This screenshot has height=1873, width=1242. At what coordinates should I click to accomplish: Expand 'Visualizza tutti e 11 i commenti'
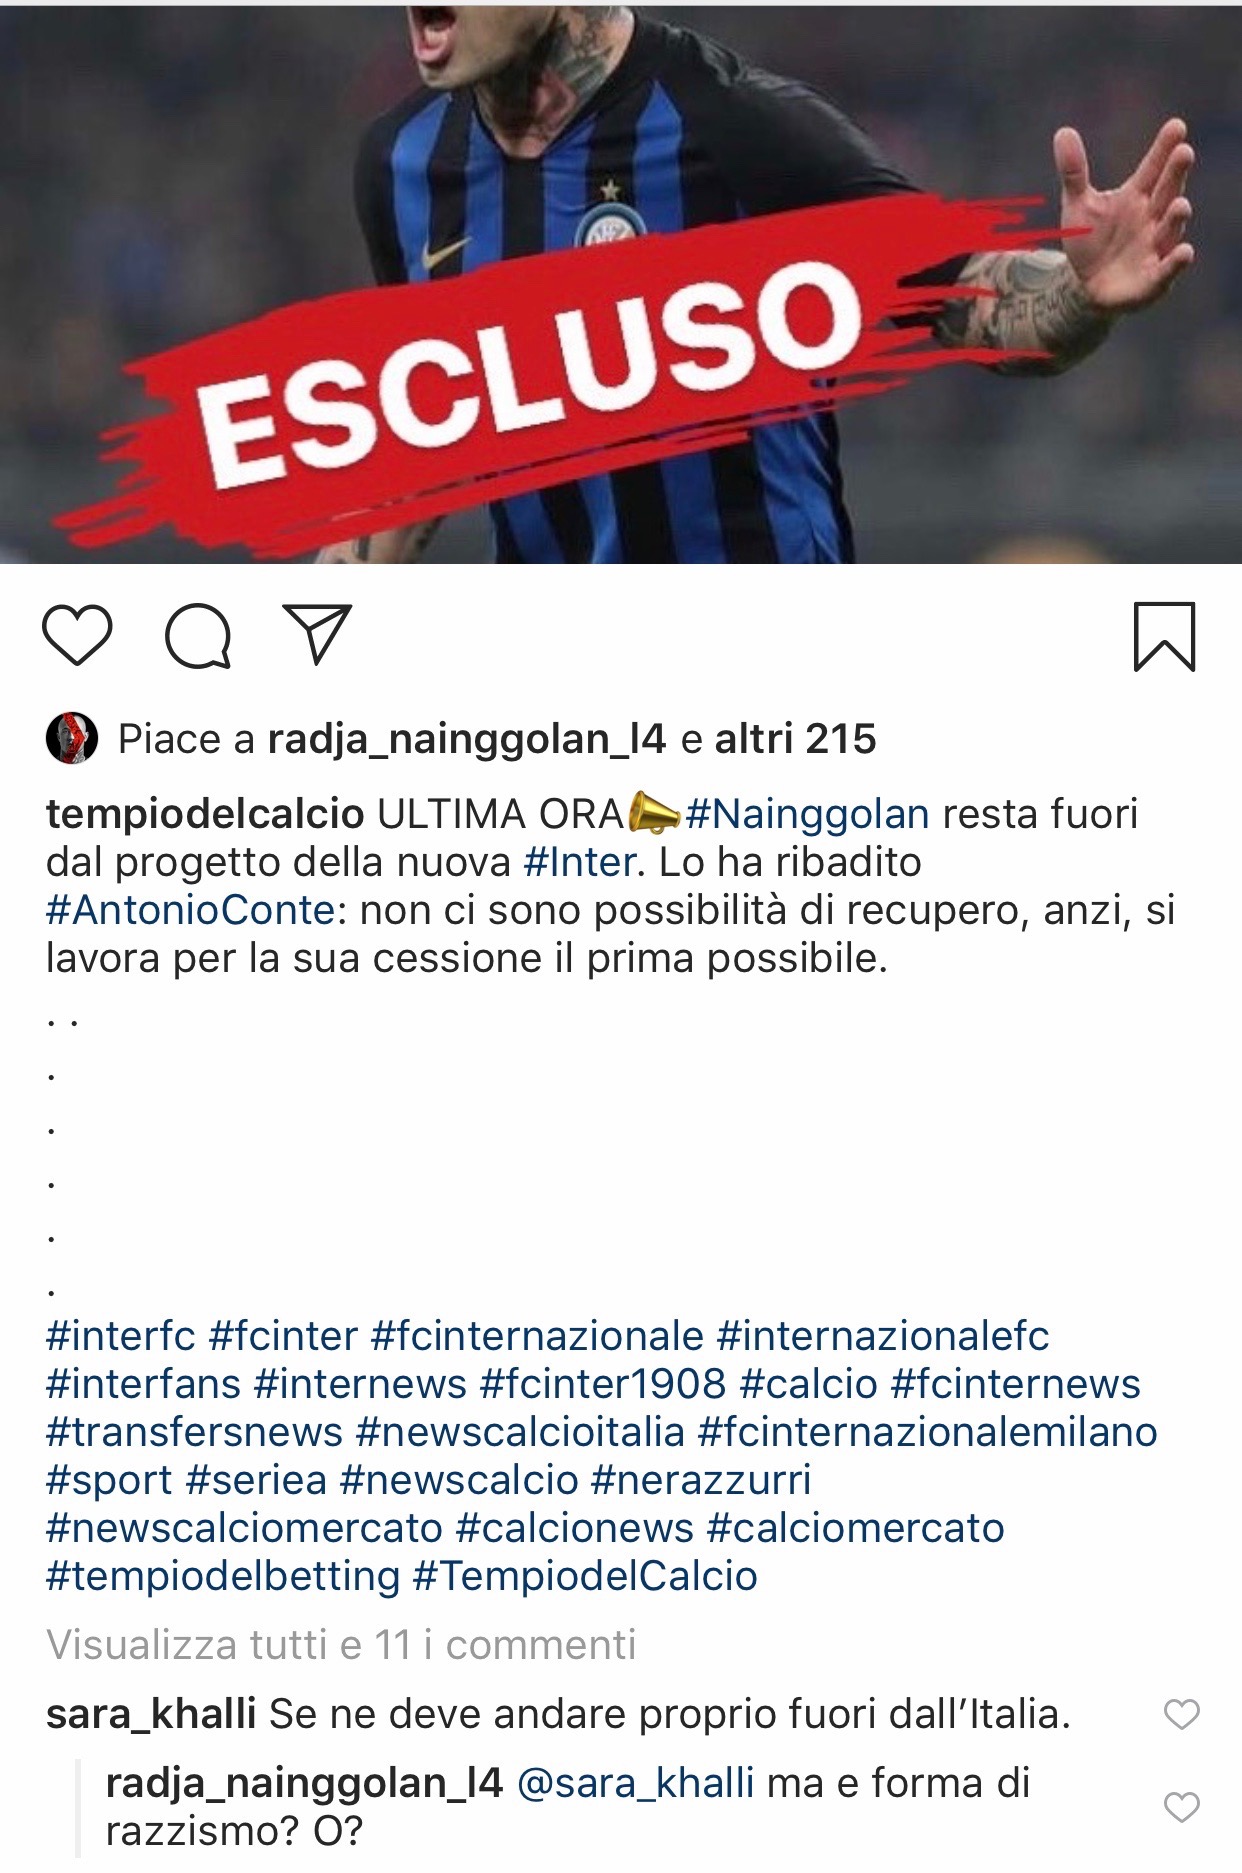pos(341,1644)
